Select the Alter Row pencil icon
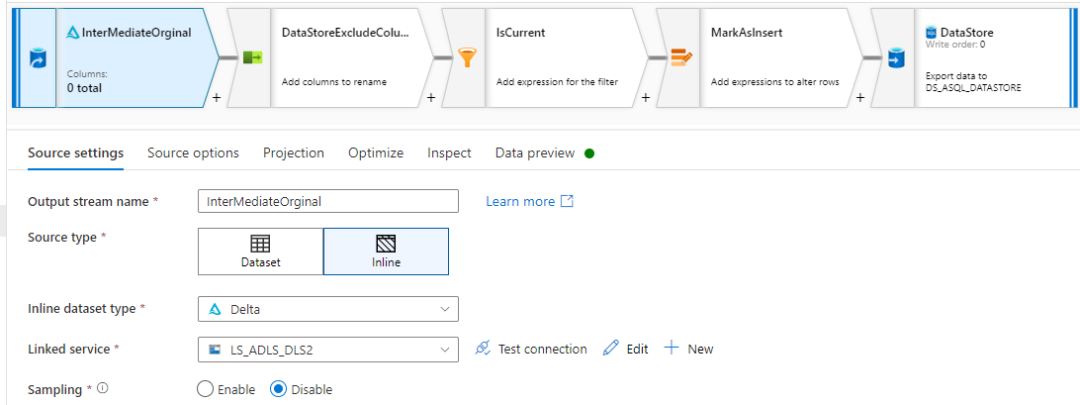The image size is (1080, 405). pyautogui.click(x=682, y=59)
